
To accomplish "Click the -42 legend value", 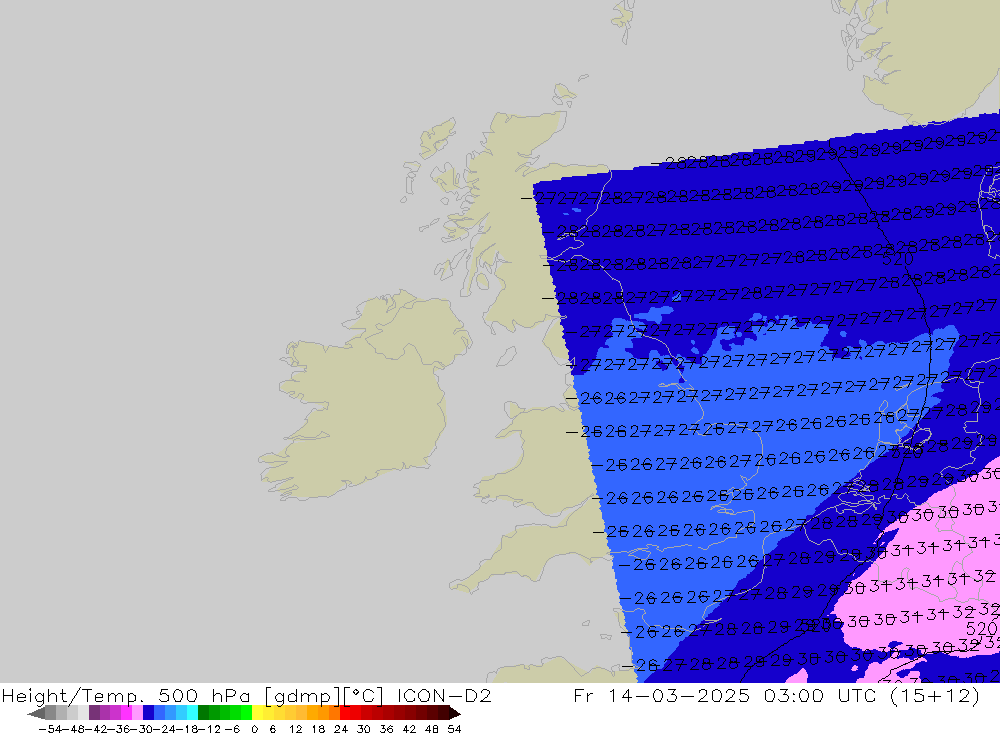I will pyautogui.click(x=98, y=729).
